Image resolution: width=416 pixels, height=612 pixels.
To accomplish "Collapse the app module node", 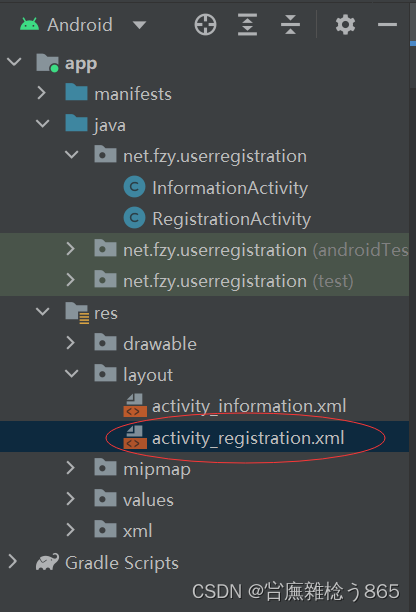I will pyautogui.click(x=14, y=62).
